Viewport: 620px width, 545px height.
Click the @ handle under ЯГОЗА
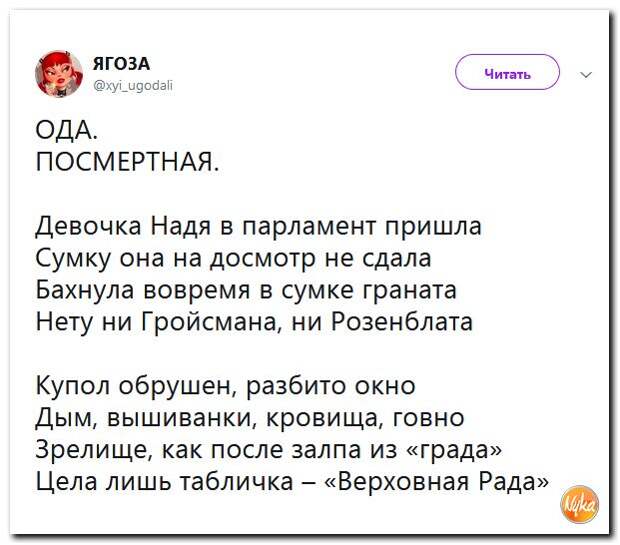click(x=133, y=85)
